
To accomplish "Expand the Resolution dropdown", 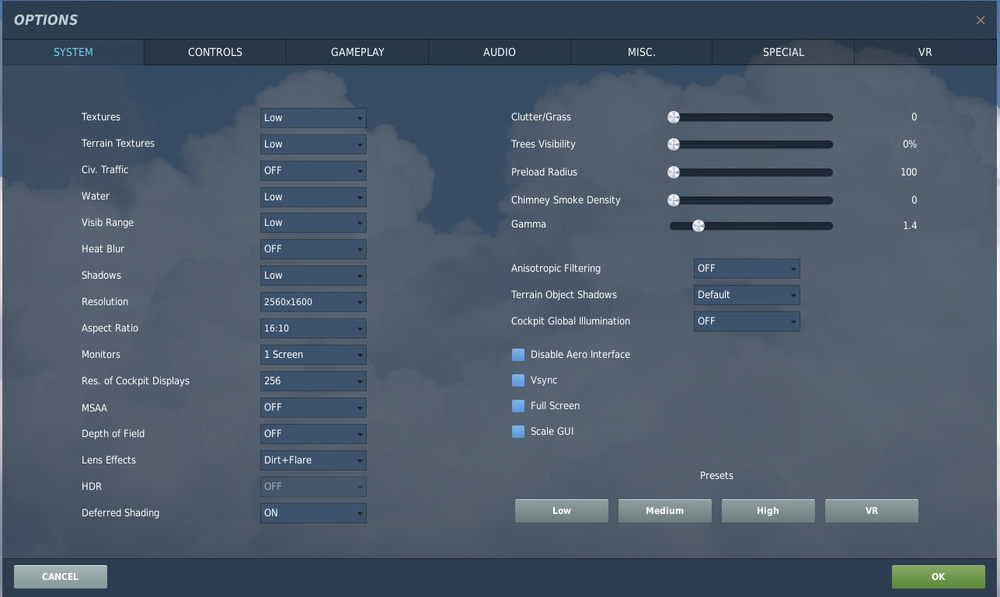I will 313,301.
